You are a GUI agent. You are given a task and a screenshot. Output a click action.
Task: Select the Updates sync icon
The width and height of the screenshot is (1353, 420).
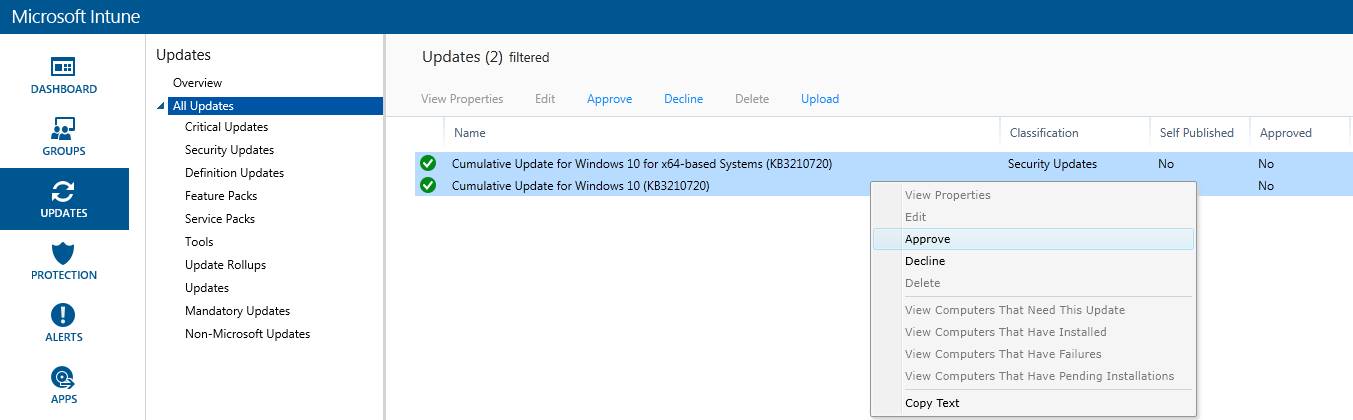63,191
